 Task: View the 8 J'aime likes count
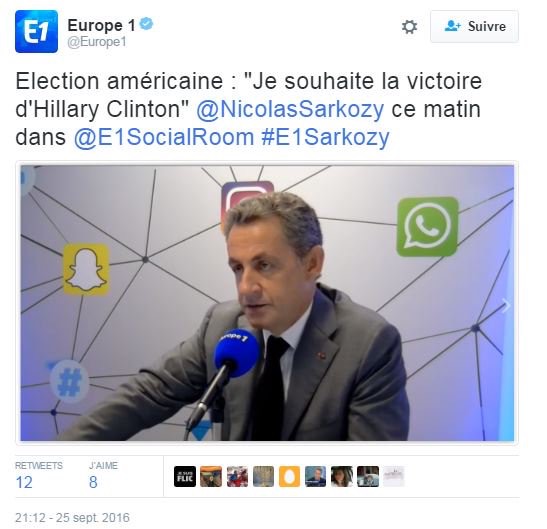click(x=93, y=482)
